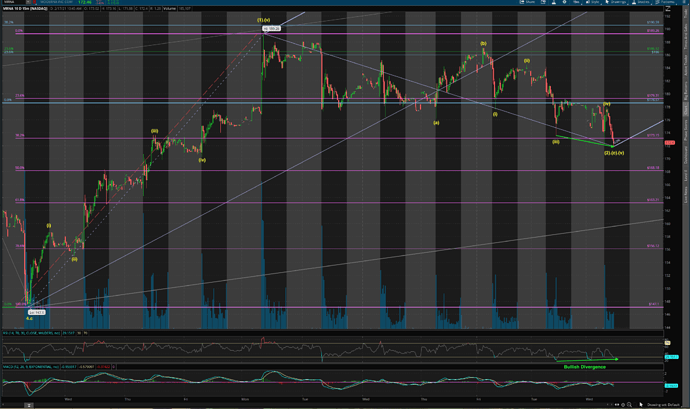This screenshot has height=409, width=690.
Task: Click the red clipboard icon next to the symbol field
Action: coord(34,2)
